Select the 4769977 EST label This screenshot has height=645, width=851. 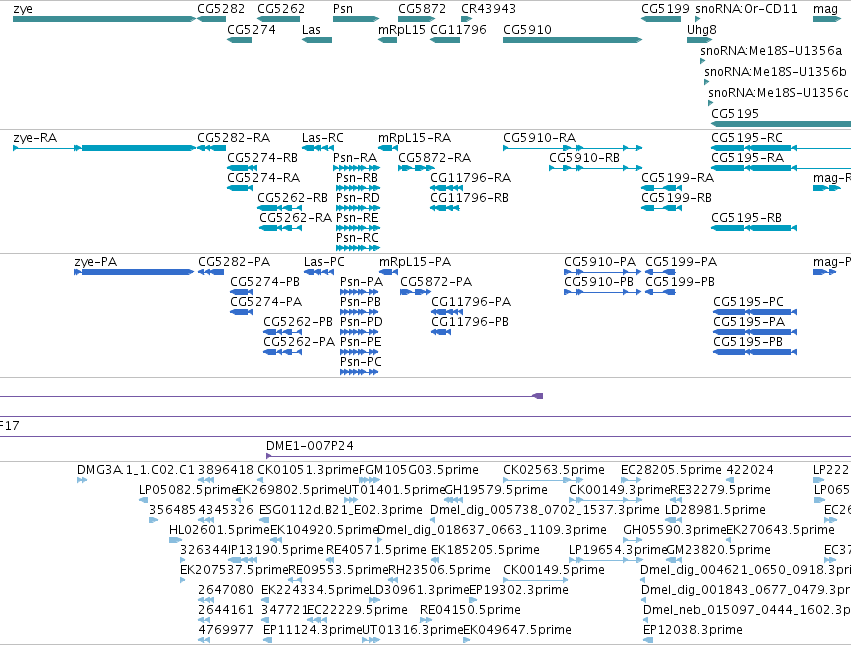point(226,629)
